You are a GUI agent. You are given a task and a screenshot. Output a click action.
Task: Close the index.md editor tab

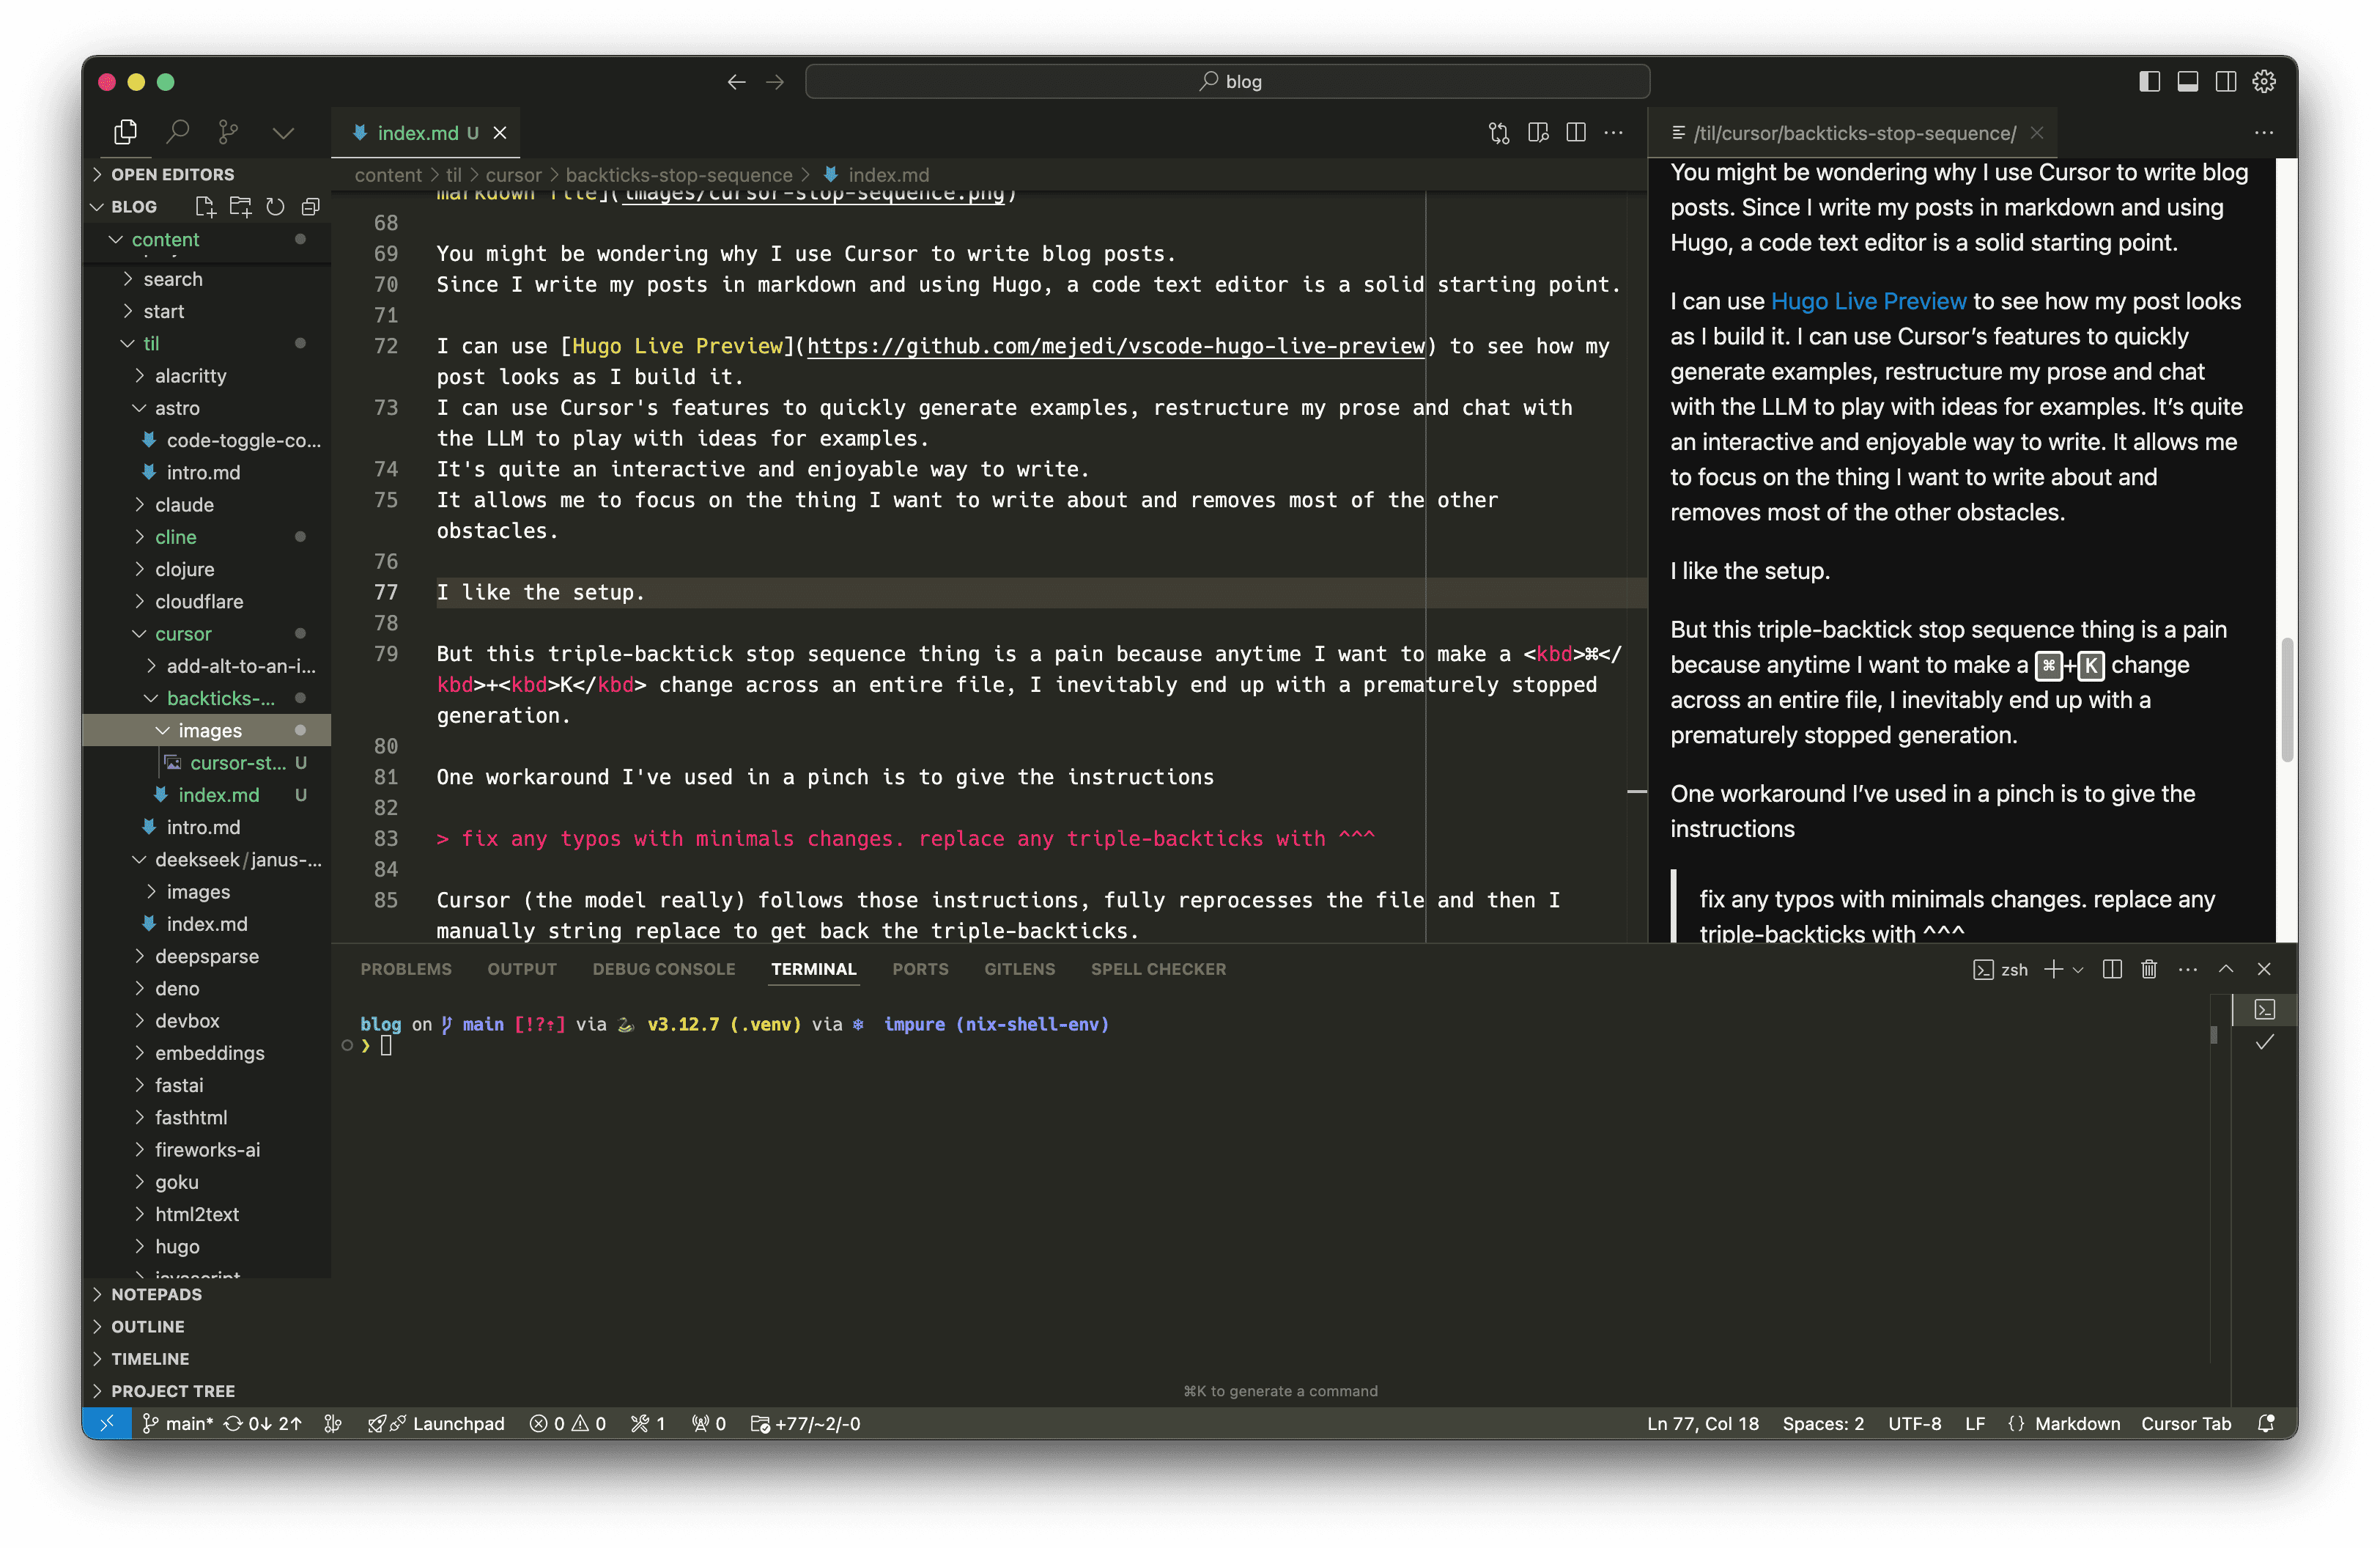[x=500, y=133]
